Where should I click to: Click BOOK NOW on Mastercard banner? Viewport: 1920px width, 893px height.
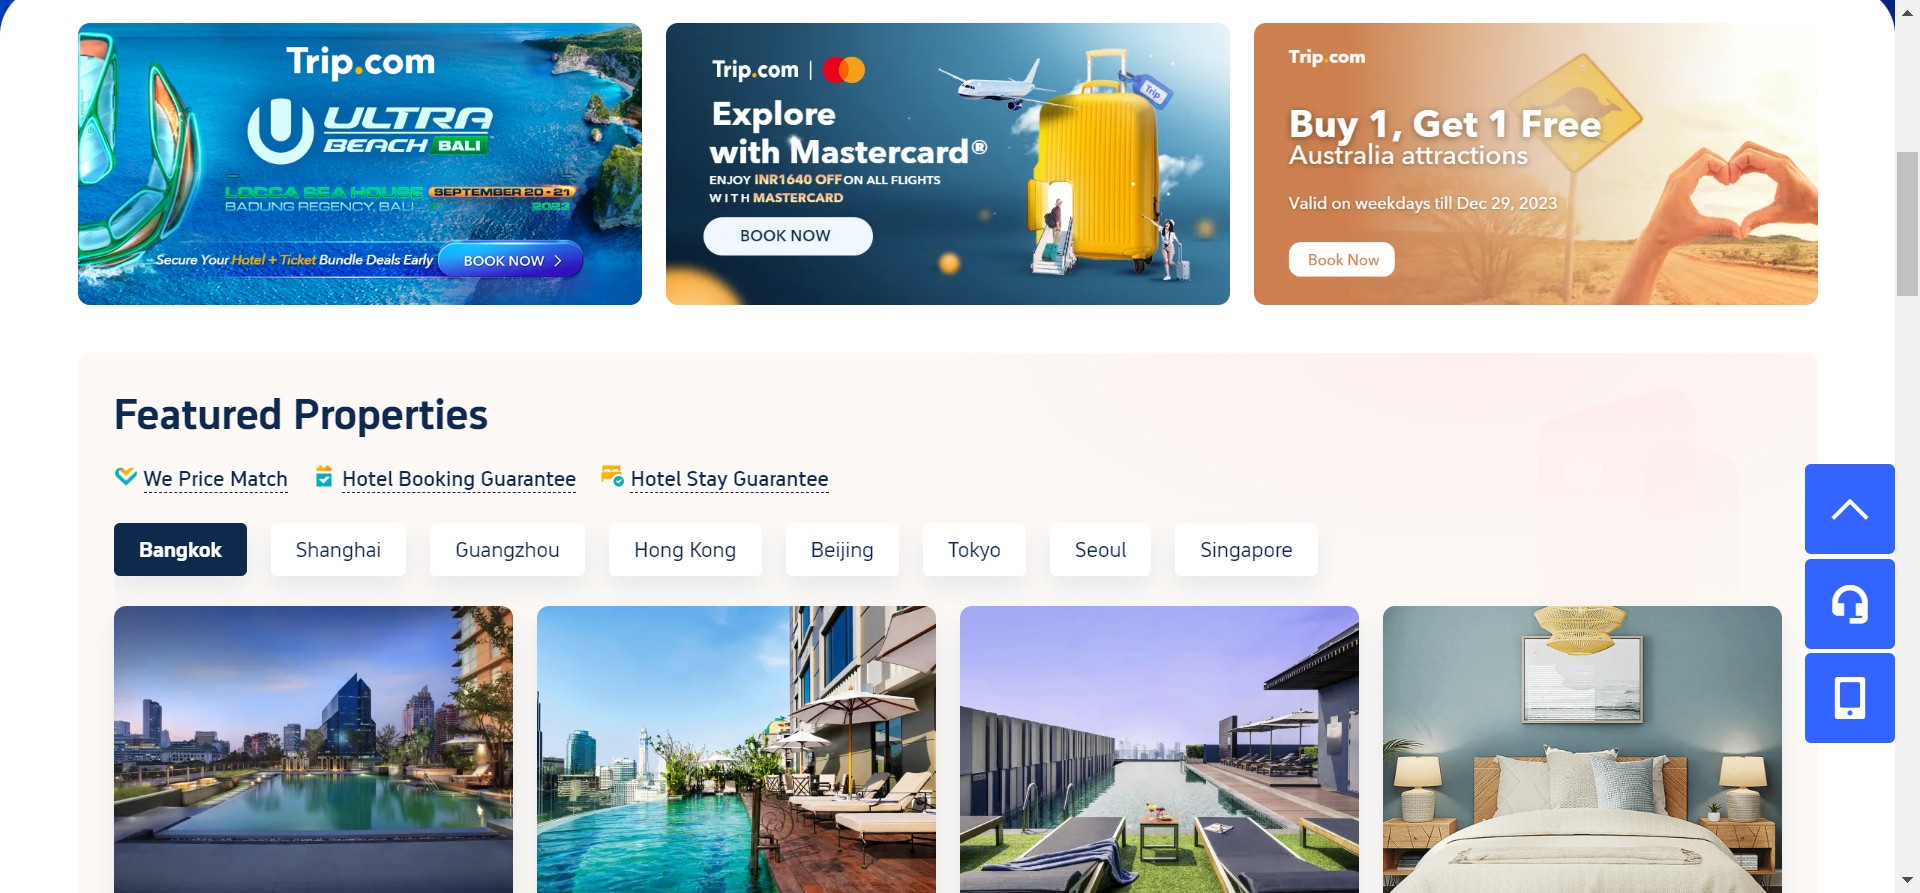[787, 236]
